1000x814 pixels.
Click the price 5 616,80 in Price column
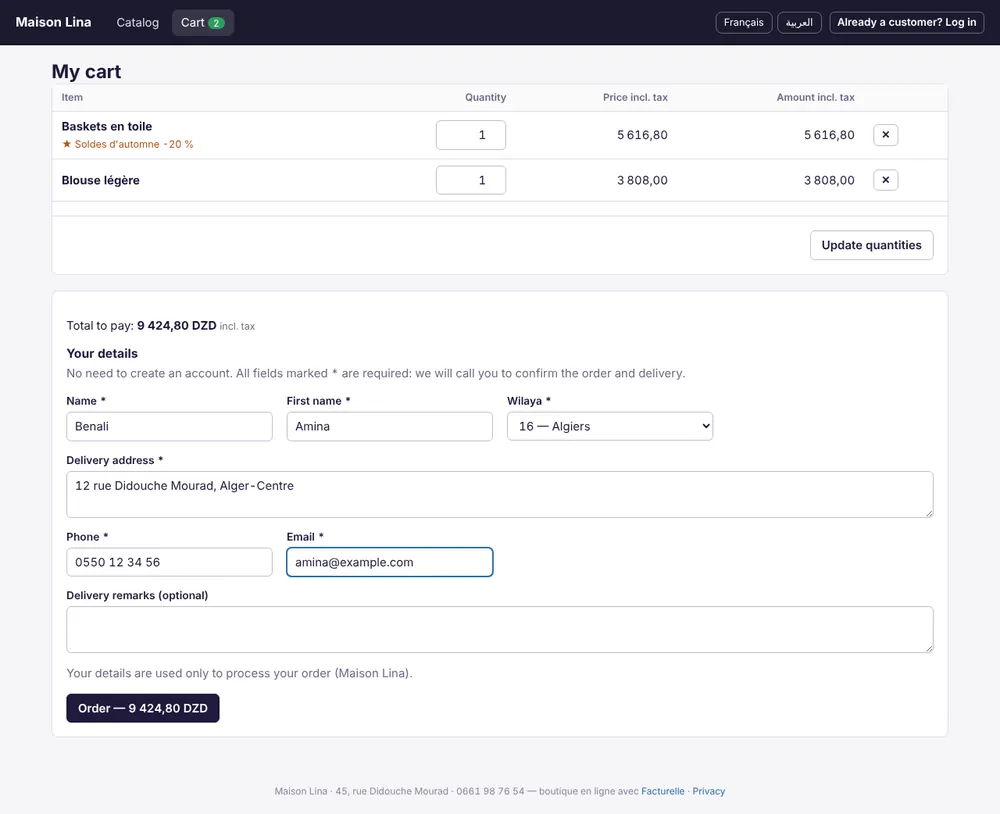[x=642, y=135]
